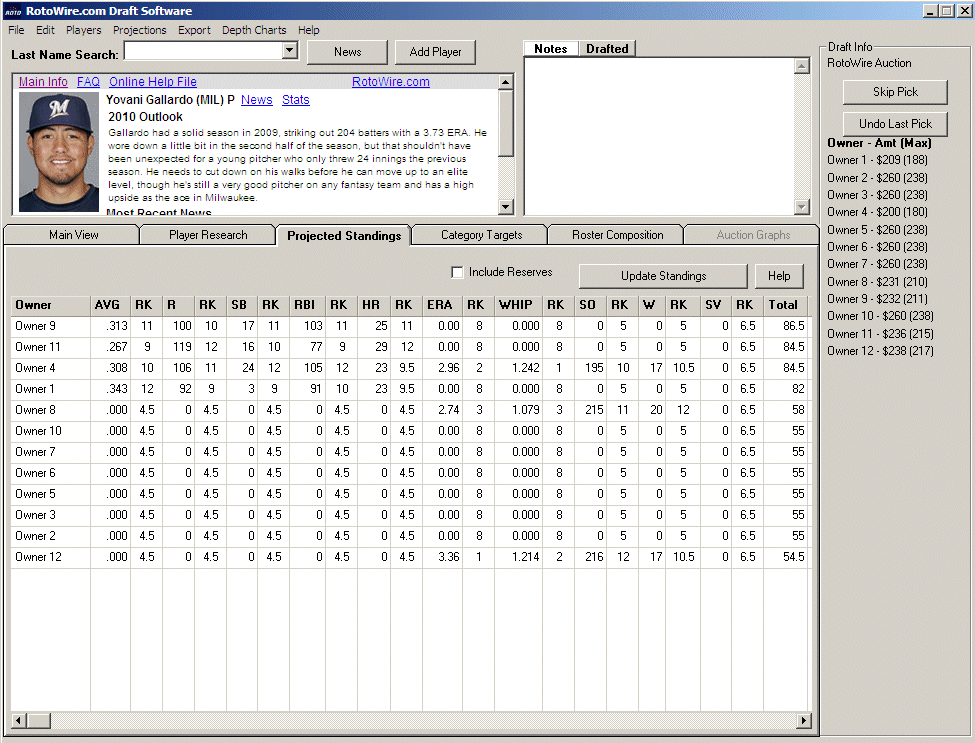Click inside the Notes text area
The image size is (975, 743).
point(659,136)
